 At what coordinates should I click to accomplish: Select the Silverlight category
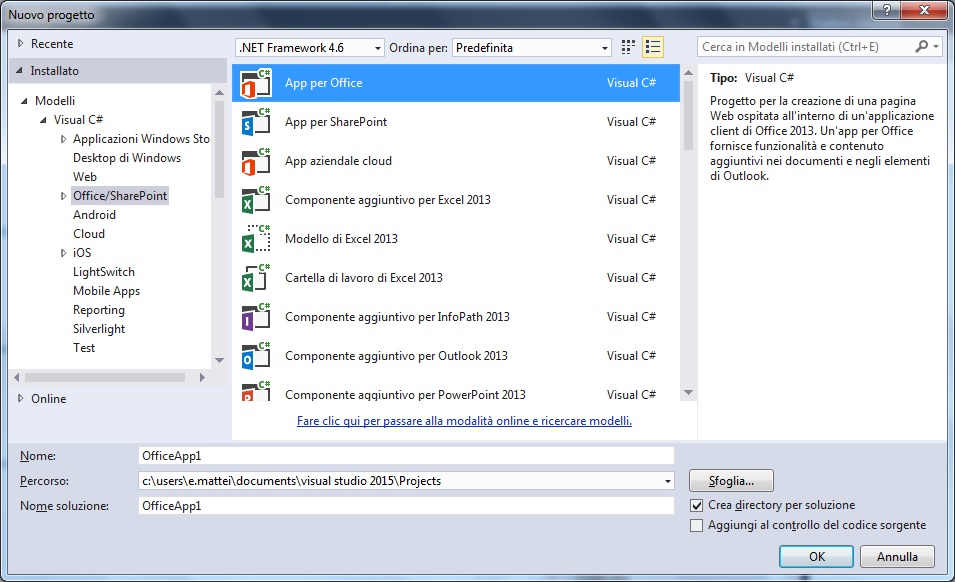pos(99,329)
